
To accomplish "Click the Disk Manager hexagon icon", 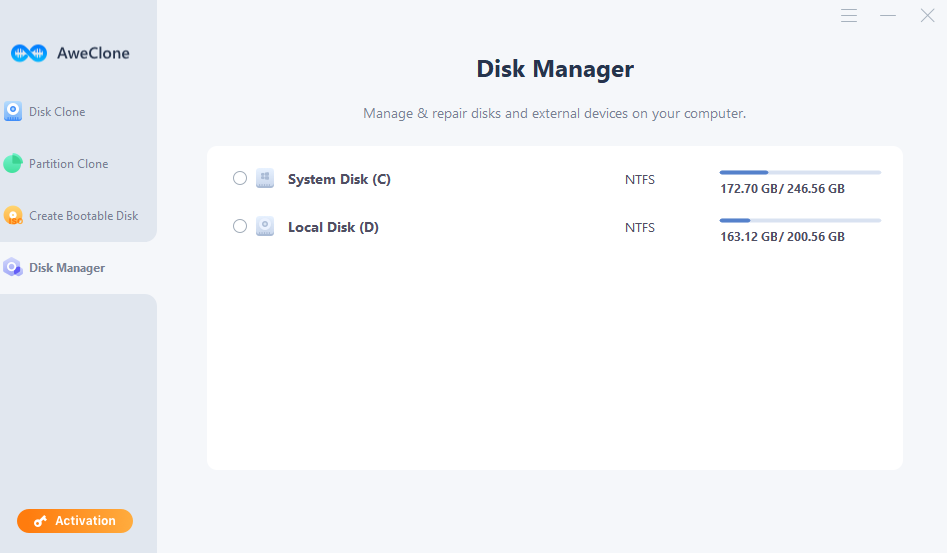I will pyautogui.click(x=13, y=267).
